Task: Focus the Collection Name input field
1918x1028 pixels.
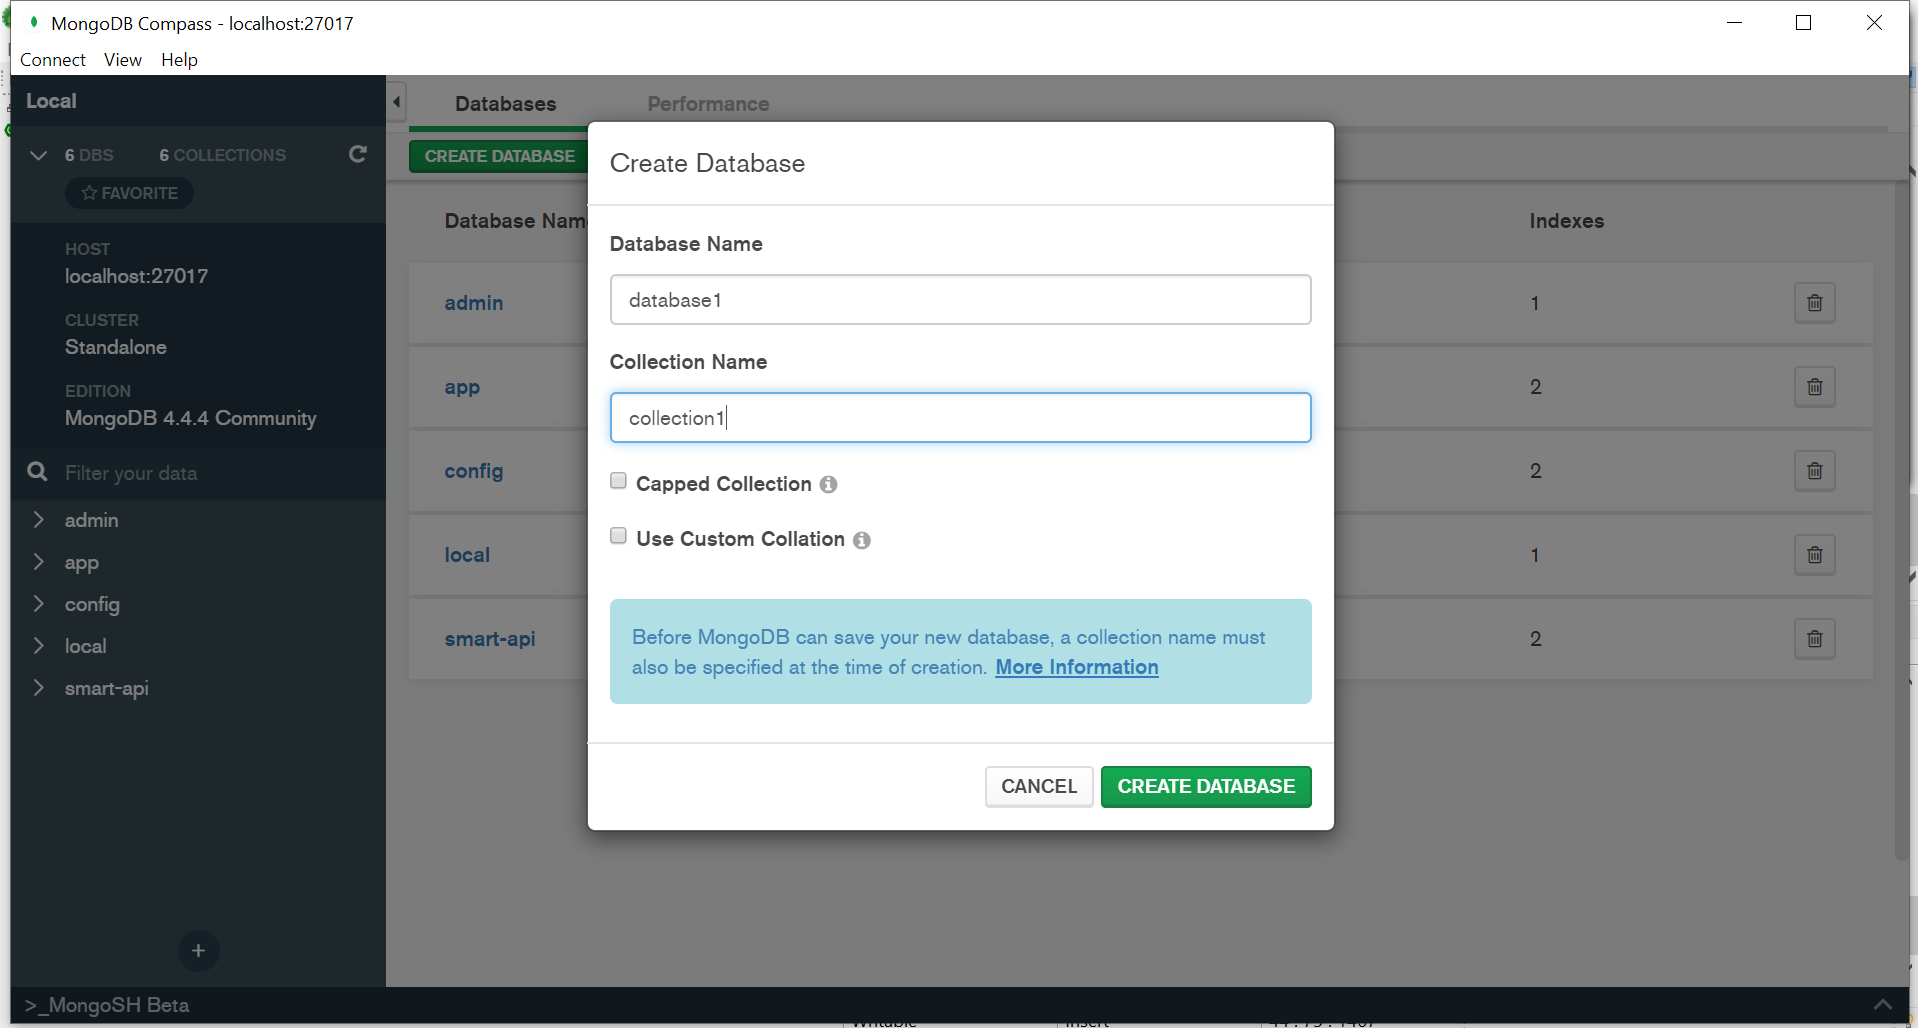Action: coord(960,417)
